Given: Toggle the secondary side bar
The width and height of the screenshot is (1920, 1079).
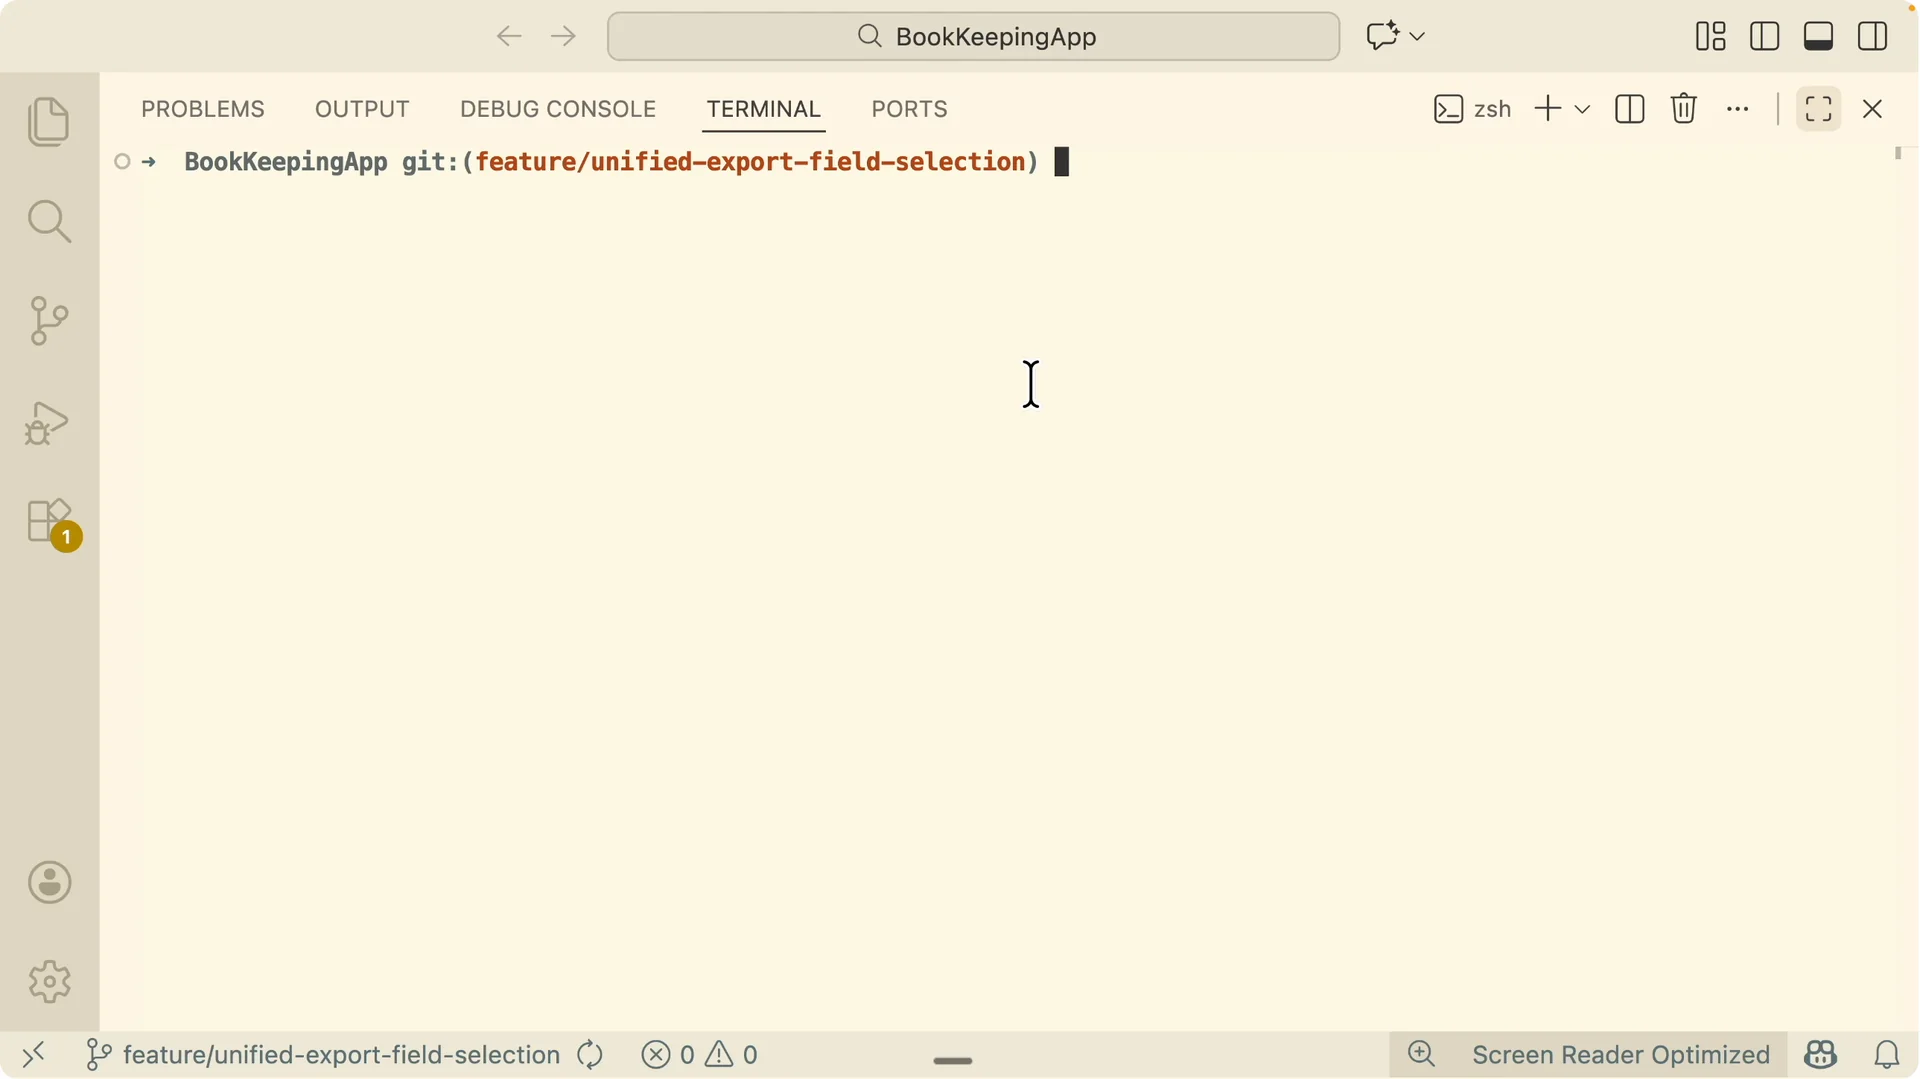Looking at the screenshot, I should (1873, 37).
